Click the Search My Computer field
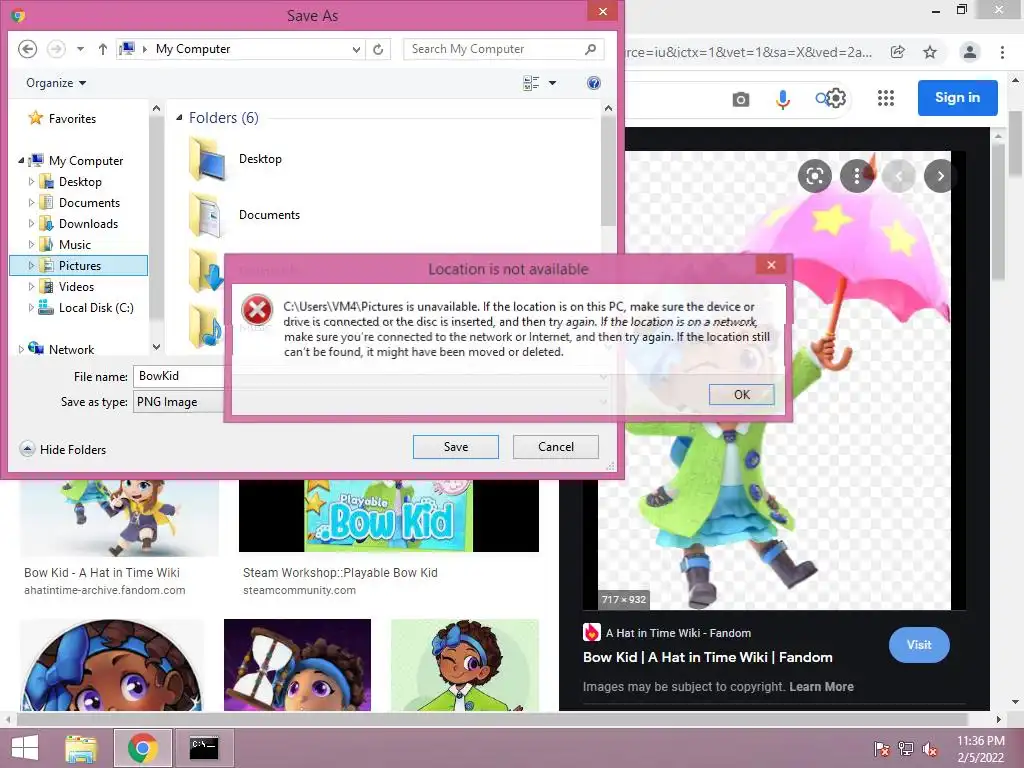The width and height of the screenshot is (1024, 768). 504,49
